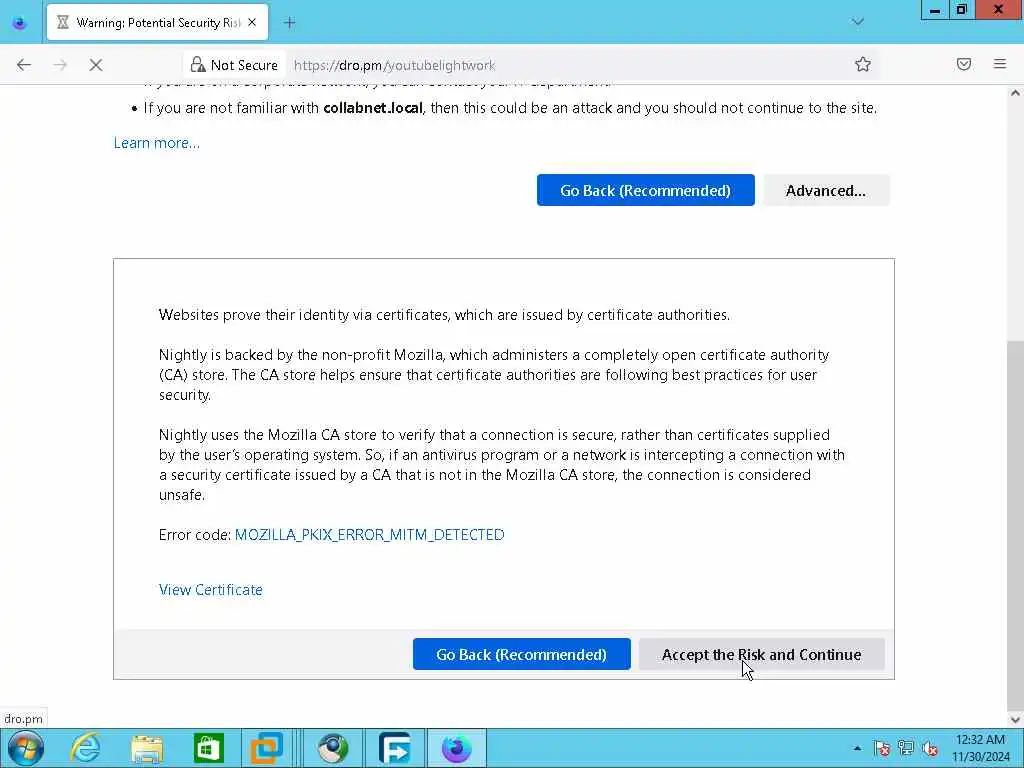Viewport: 1024px width, 768px height.
Task: Select the Warning: Potential Security Risk tab
Action: 157,22
